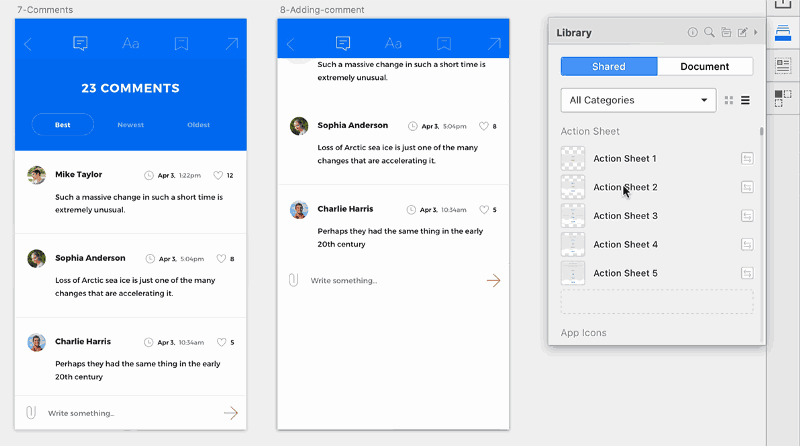Viewport: 800px width, 446px height.
Task: Click the comments icon in 7-Comments header
Action: (x=80, y=43)
